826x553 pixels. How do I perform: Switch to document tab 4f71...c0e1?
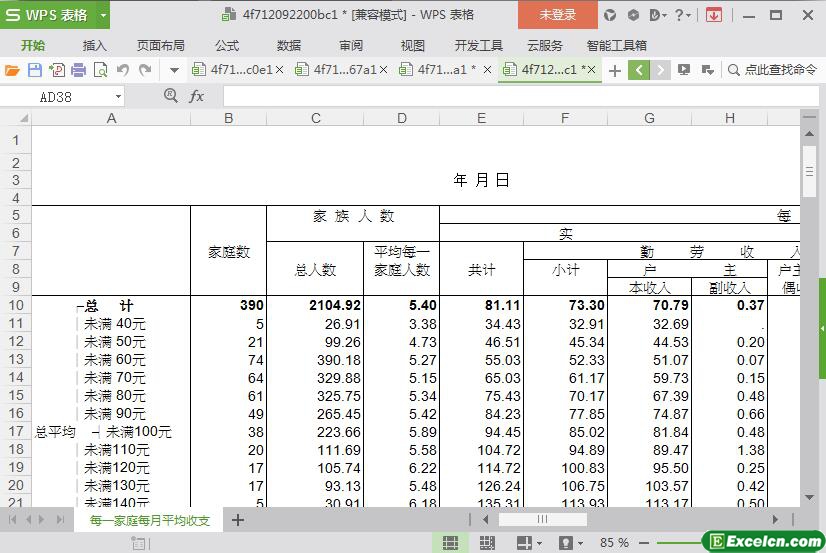click(232, 70)
